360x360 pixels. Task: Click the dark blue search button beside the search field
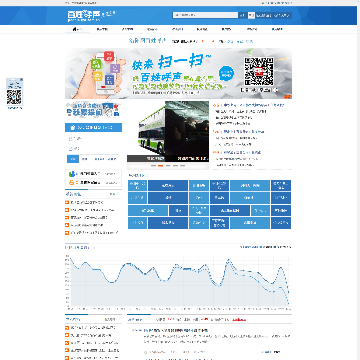point(243,15)
